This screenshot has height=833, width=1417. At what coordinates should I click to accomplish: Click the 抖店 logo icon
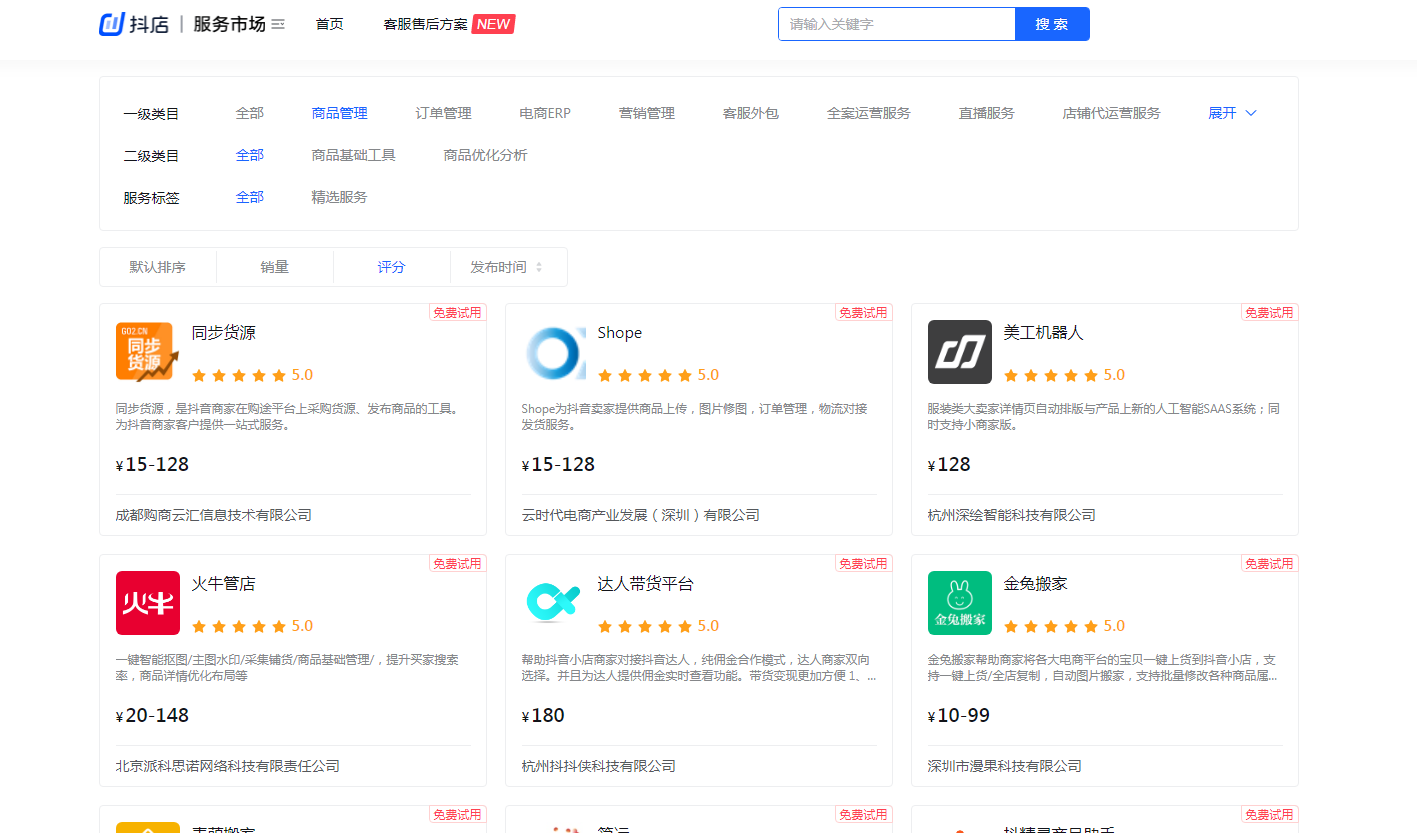(111, 24)
